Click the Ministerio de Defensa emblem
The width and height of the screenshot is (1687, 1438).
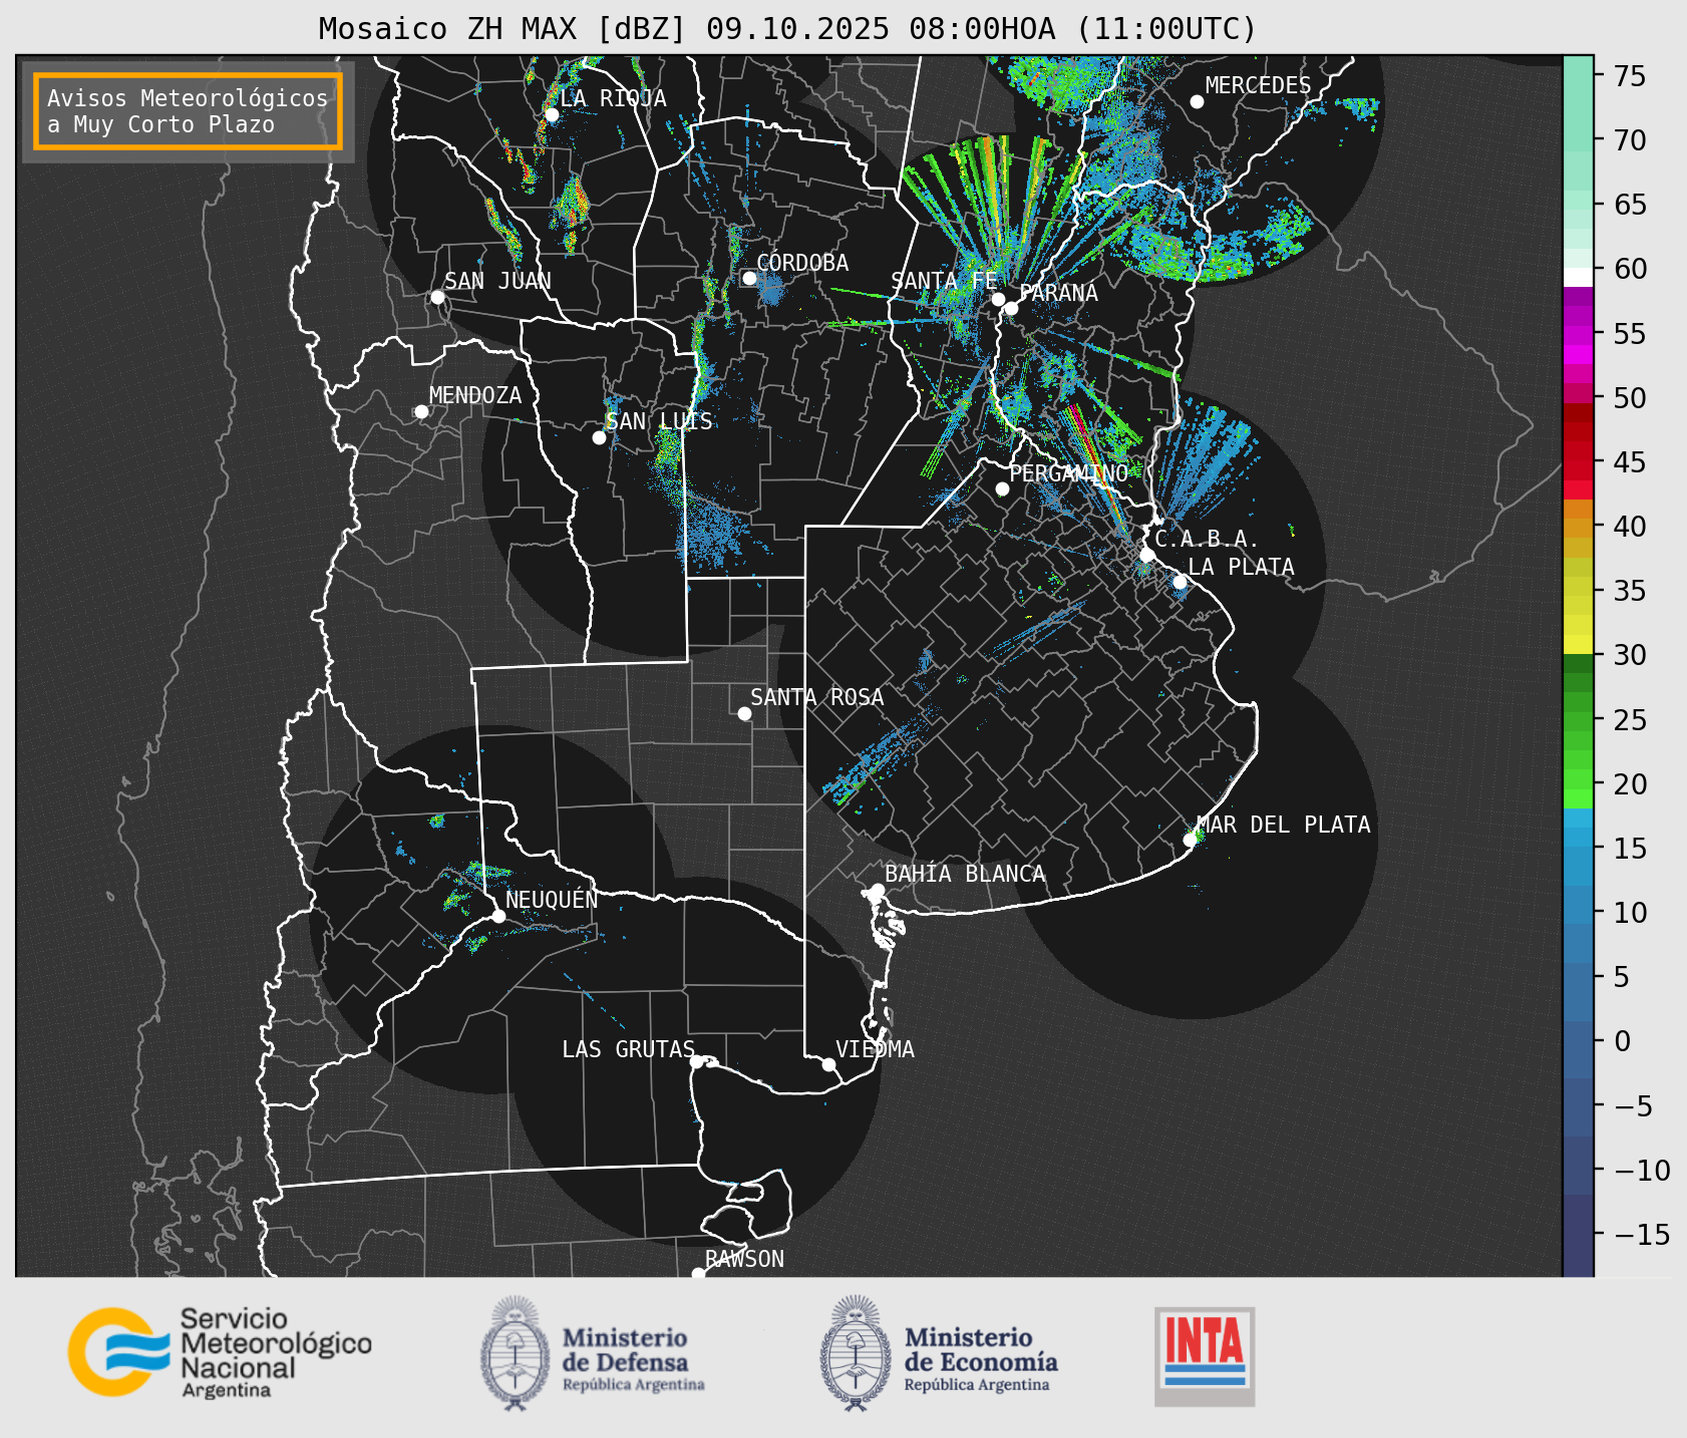[x=514, y=1354]
